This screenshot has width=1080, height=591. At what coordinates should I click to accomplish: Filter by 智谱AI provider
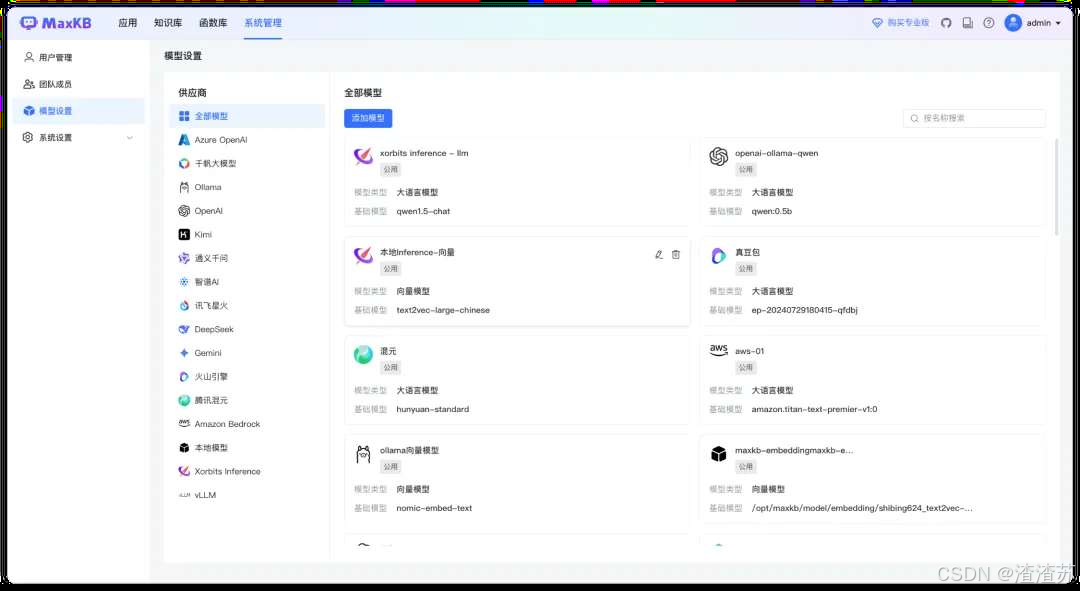247,282
